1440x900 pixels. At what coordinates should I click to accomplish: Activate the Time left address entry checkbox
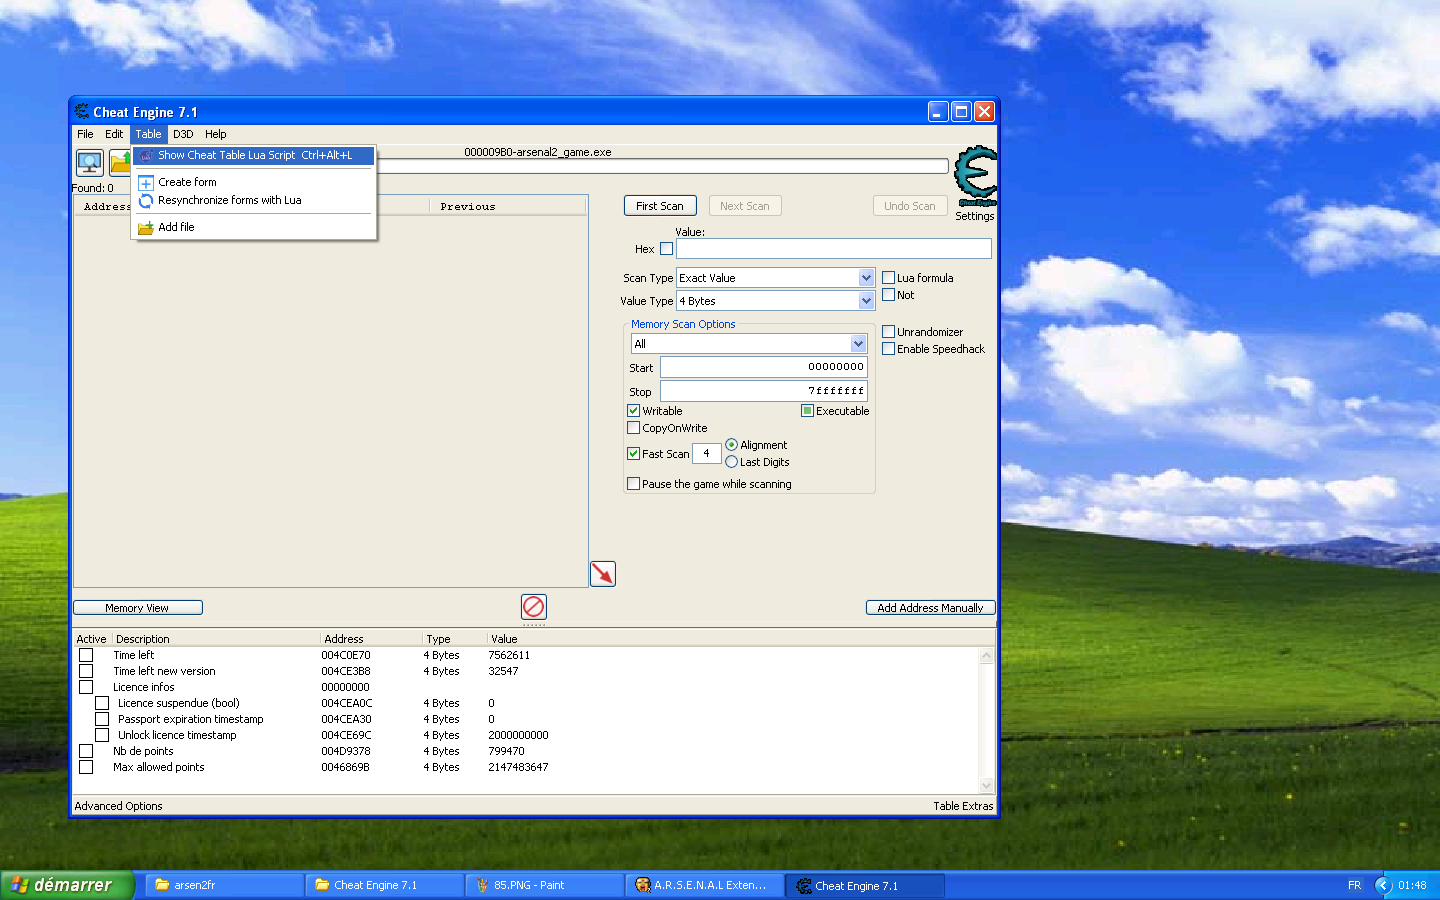click(x=86, y=655)
